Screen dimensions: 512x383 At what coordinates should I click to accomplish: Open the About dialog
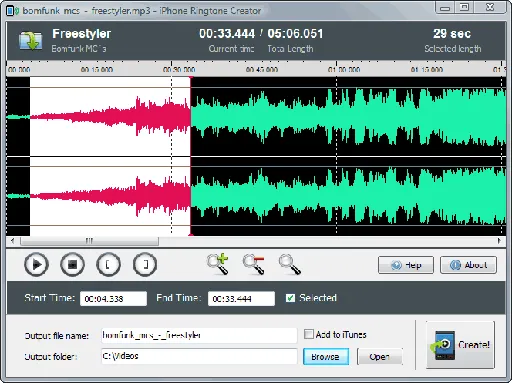[468, 265]
